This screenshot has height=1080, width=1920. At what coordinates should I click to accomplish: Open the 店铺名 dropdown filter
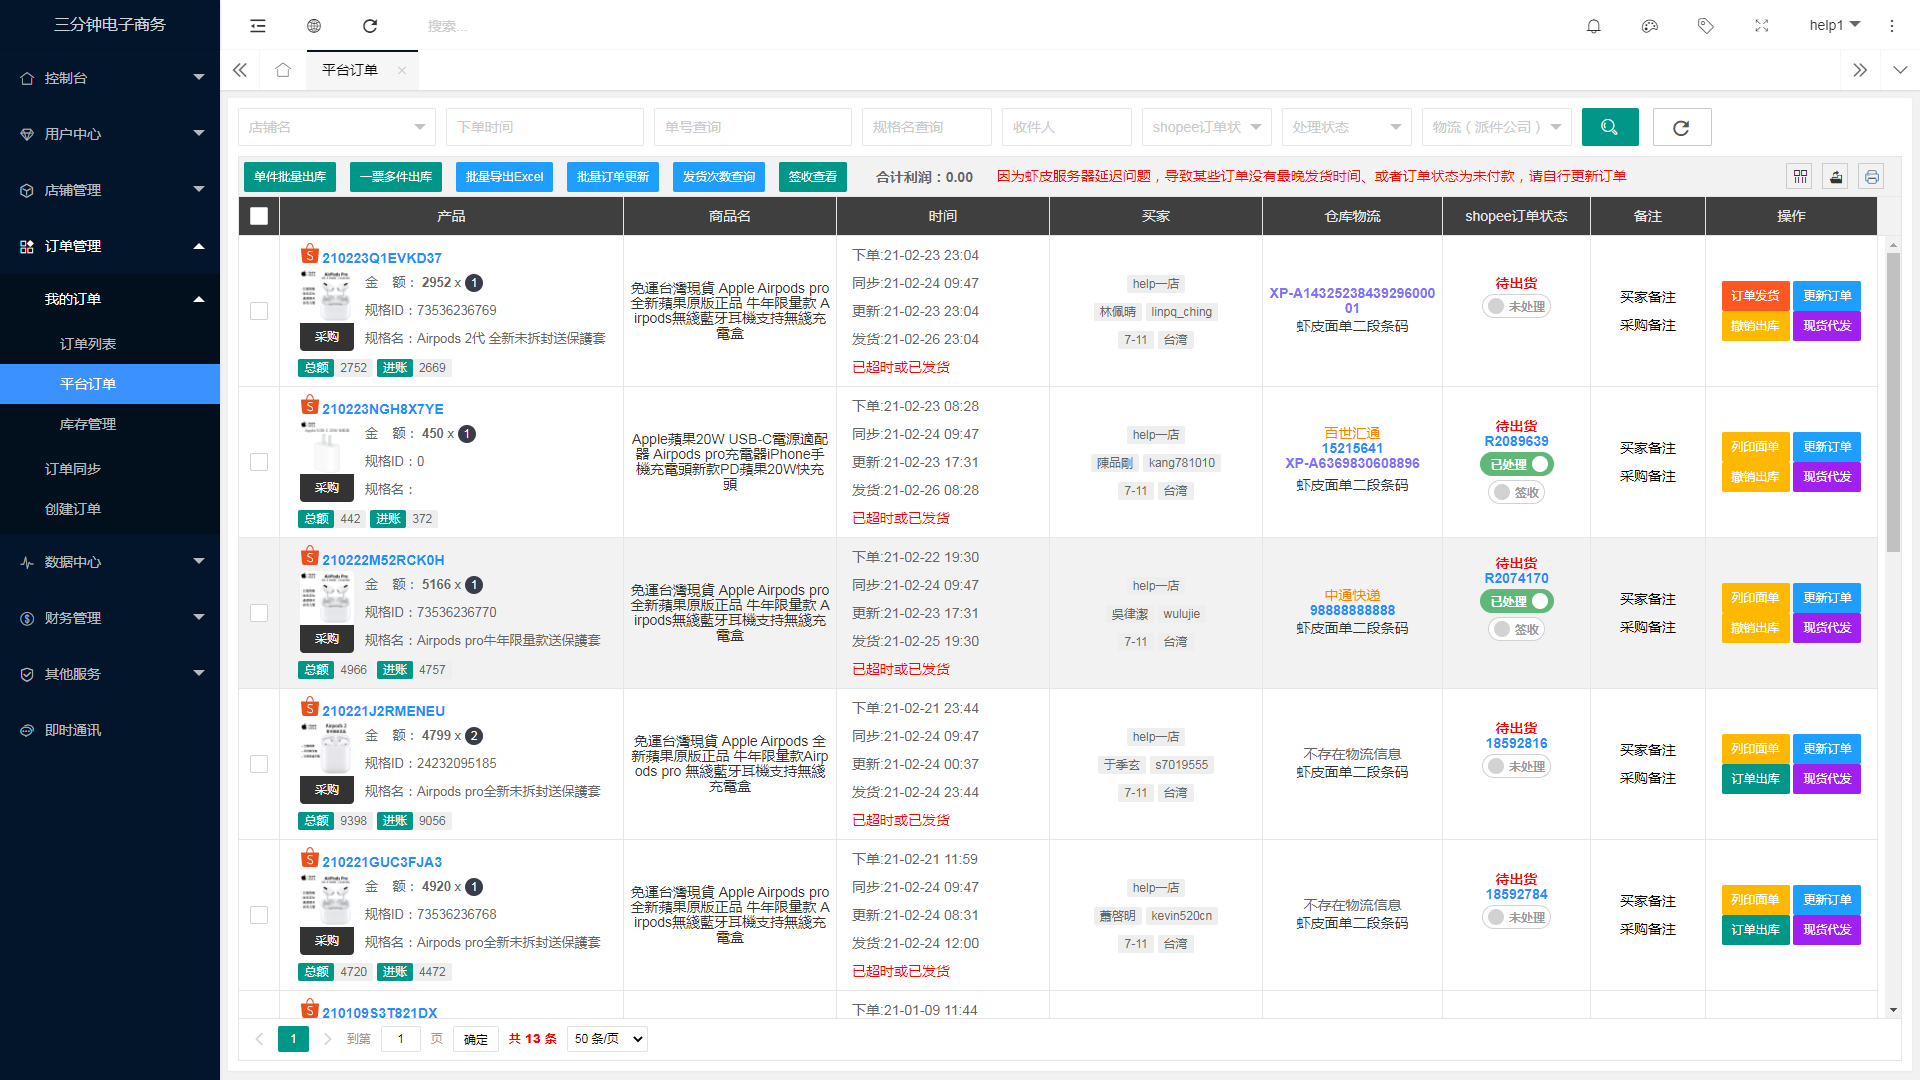[337, 127]
